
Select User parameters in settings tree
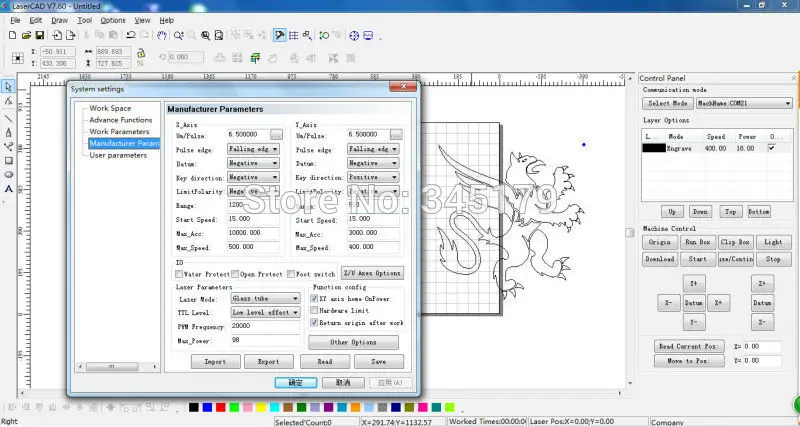(x=118, y=155)
